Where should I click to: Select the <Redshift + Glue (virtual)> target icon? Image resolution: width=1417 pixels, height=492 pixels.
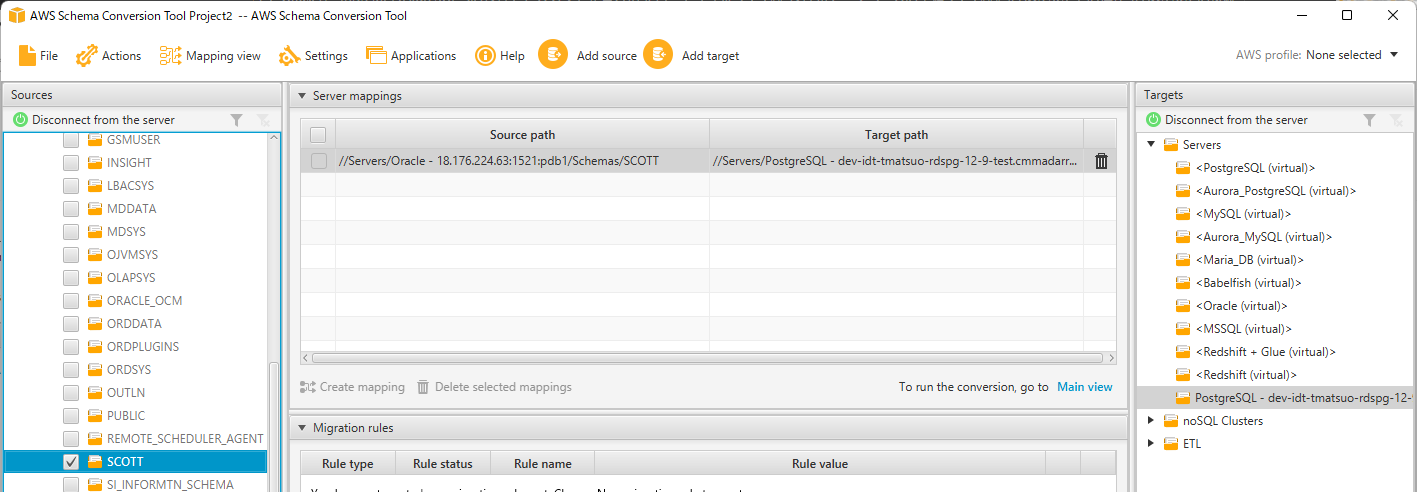tap(1184, 352)
